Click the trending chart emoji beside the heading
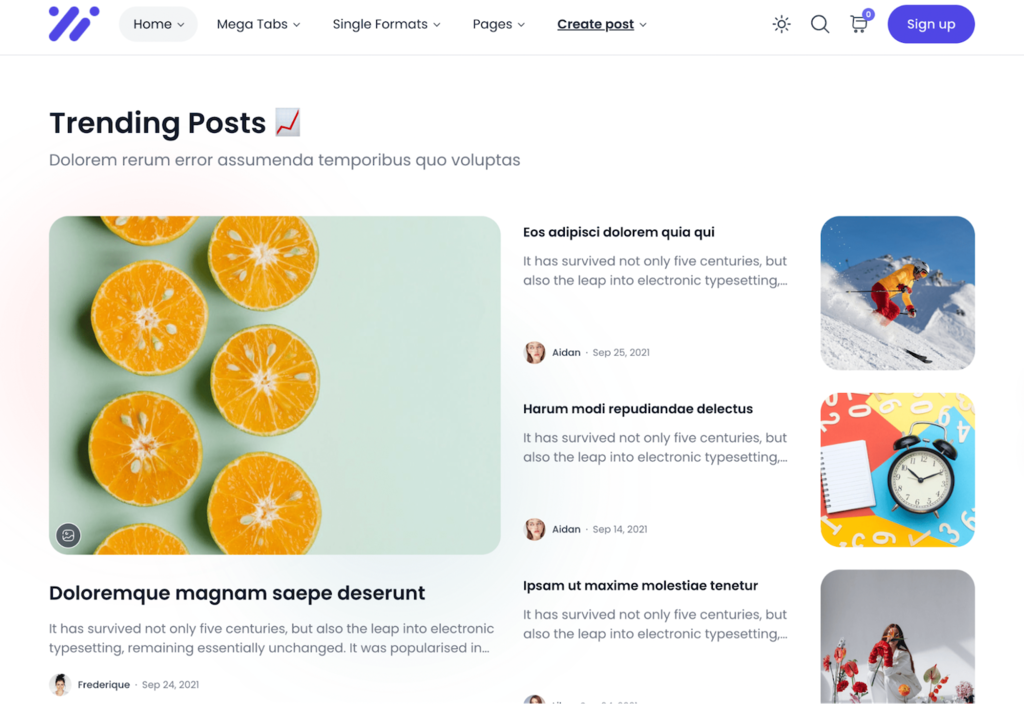Viewport: 1024px width, 704px height. (287, 122)
